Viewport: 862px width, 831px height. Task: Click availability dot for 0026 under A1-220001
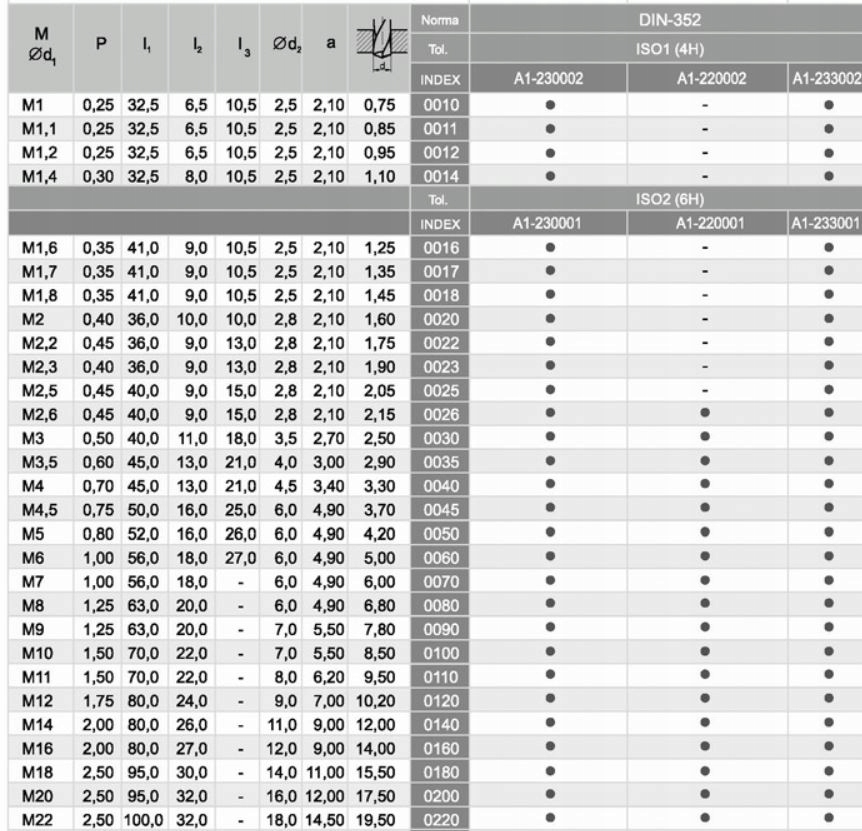pos(705,413)
